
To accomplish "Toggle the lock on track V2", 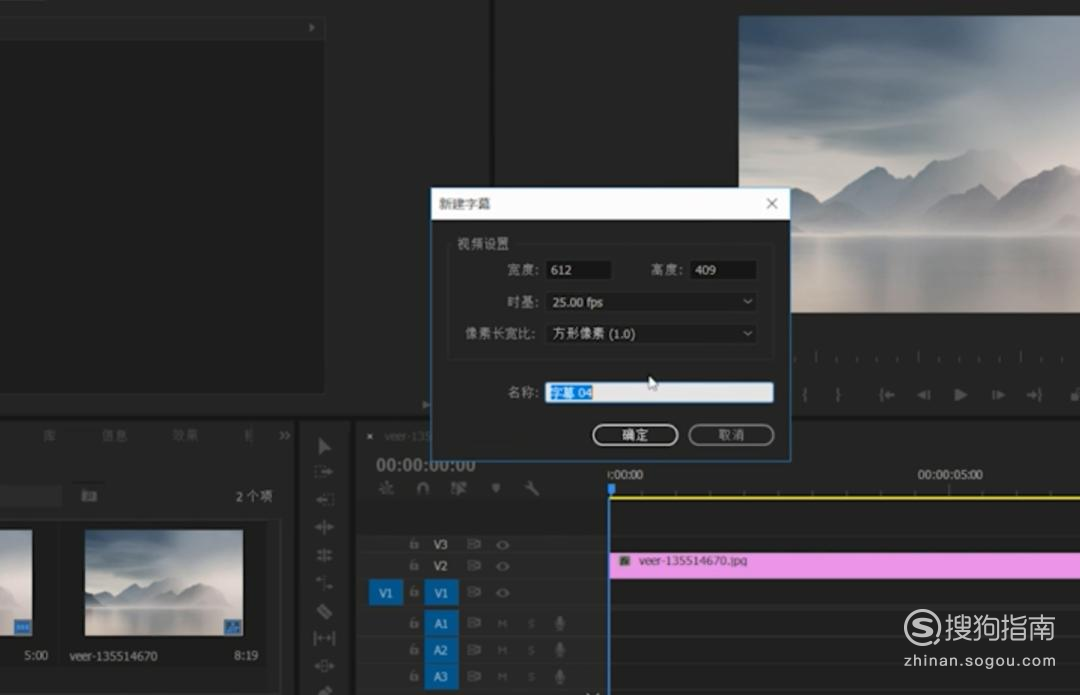I will [414, 566].
